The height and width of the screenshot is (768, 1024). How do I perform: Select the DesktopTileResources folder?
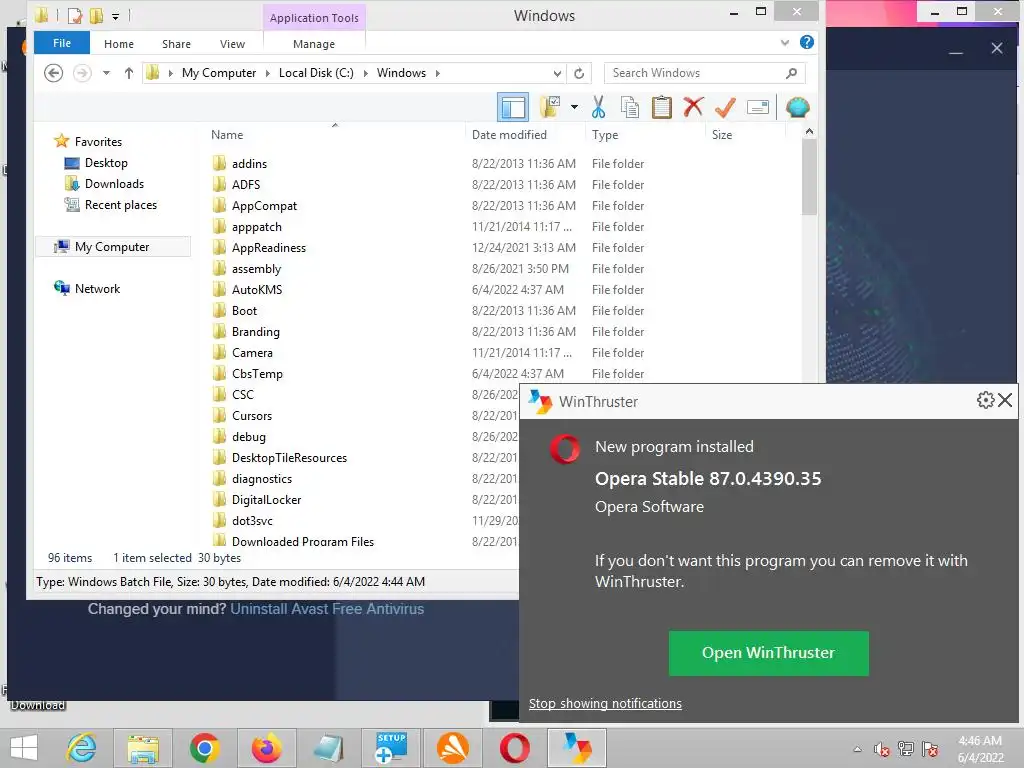289,457
